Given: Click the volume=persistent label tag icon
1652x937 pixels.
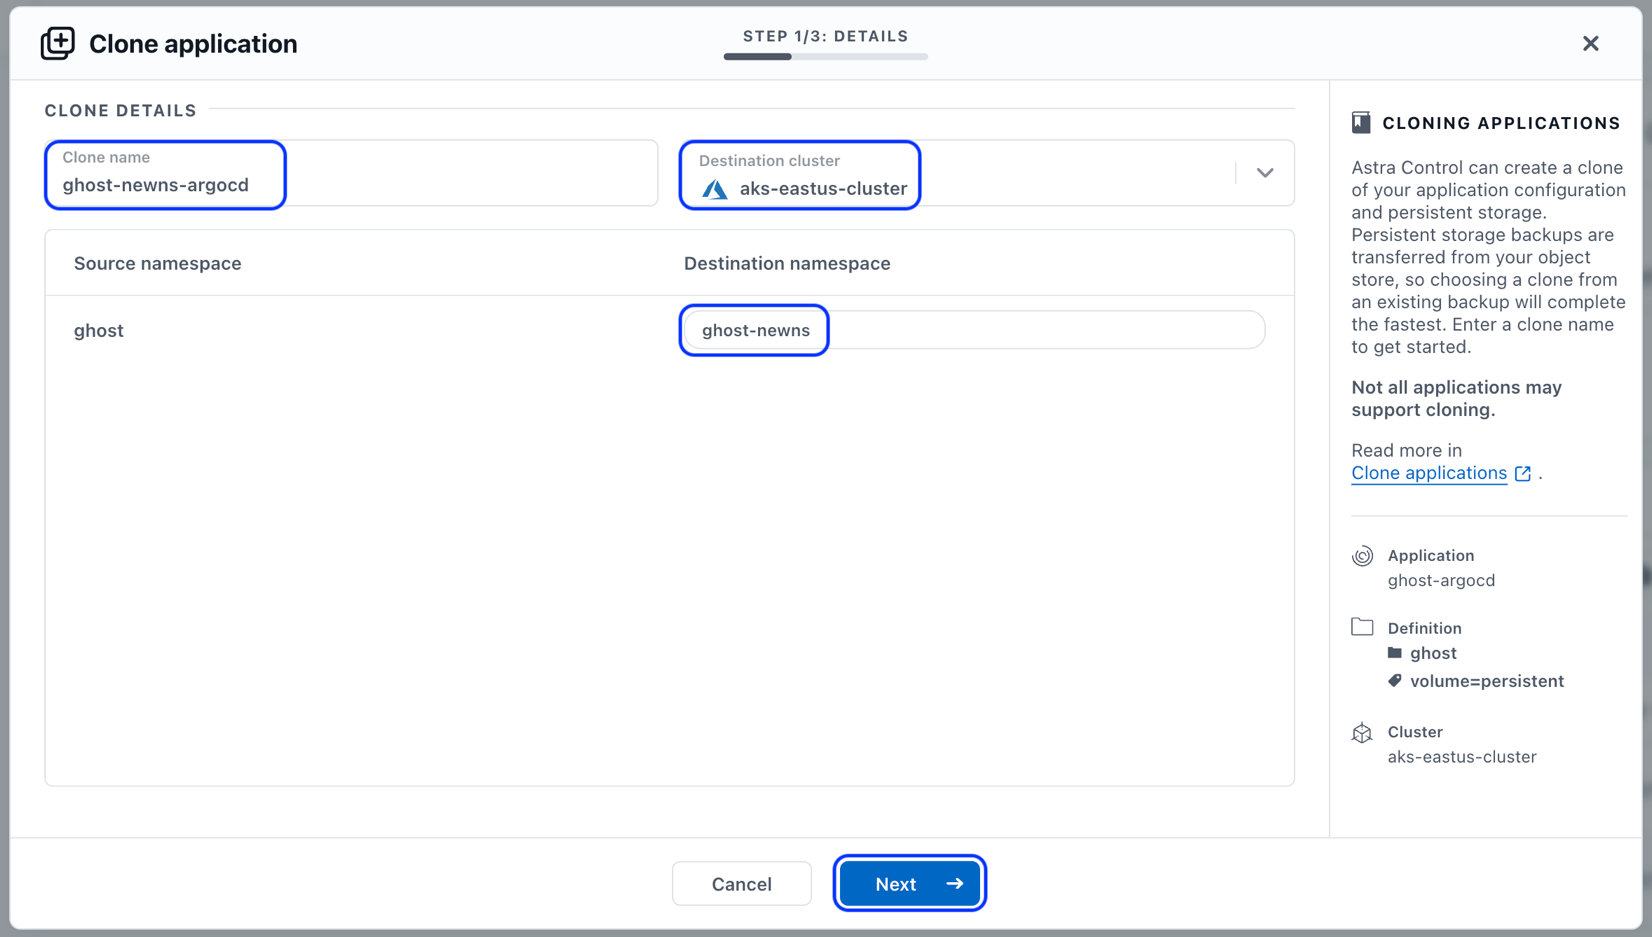Looking at the screenshot, I should coord(1395,681).
